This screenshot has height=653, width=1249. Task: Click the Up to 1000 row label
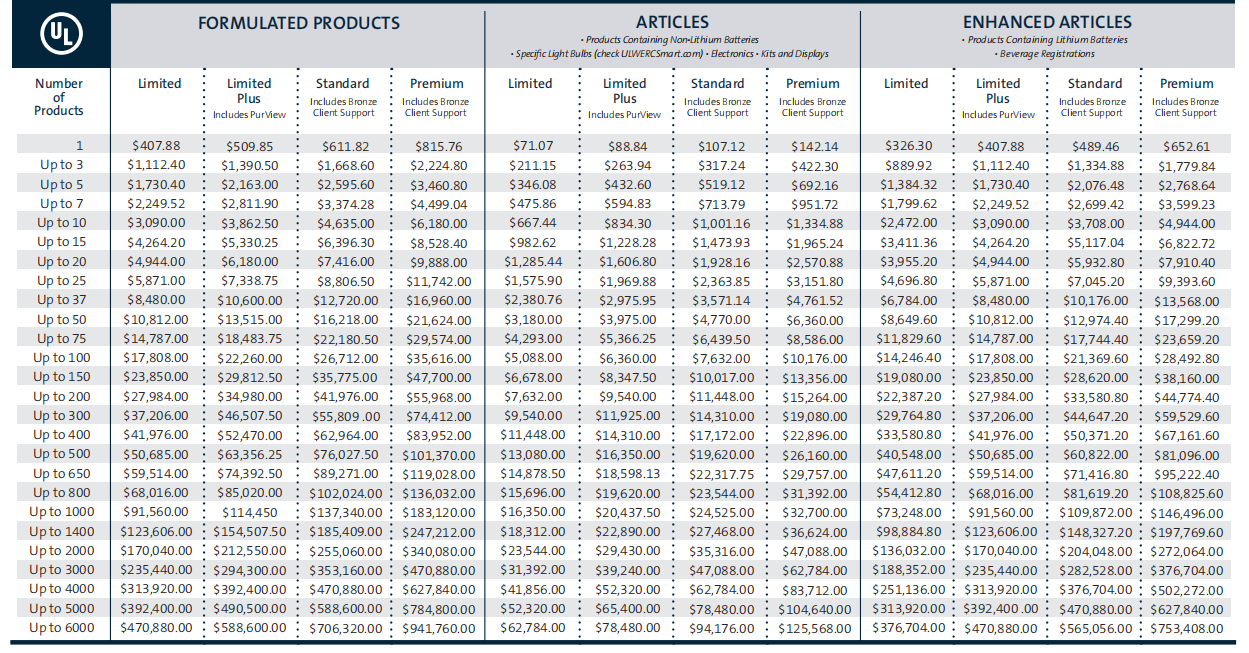click(x=62, y=512)
